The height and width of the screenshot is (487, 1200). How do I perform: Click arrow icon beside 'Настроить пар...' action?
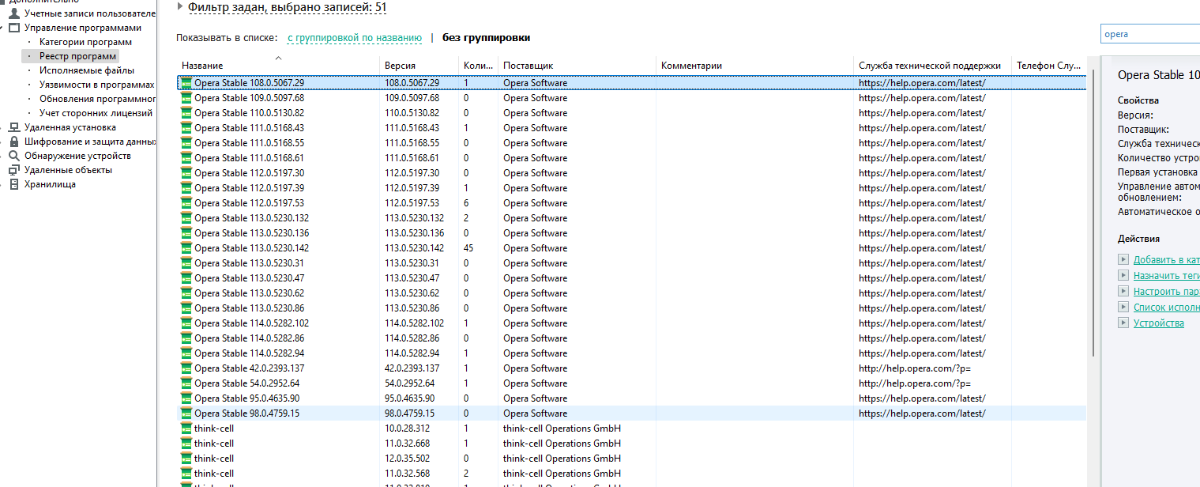(1124, 291)
